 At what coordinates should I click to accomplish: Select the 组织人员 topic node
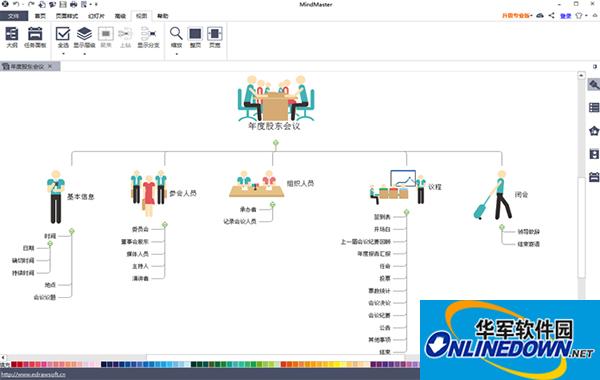pos(272,184)
